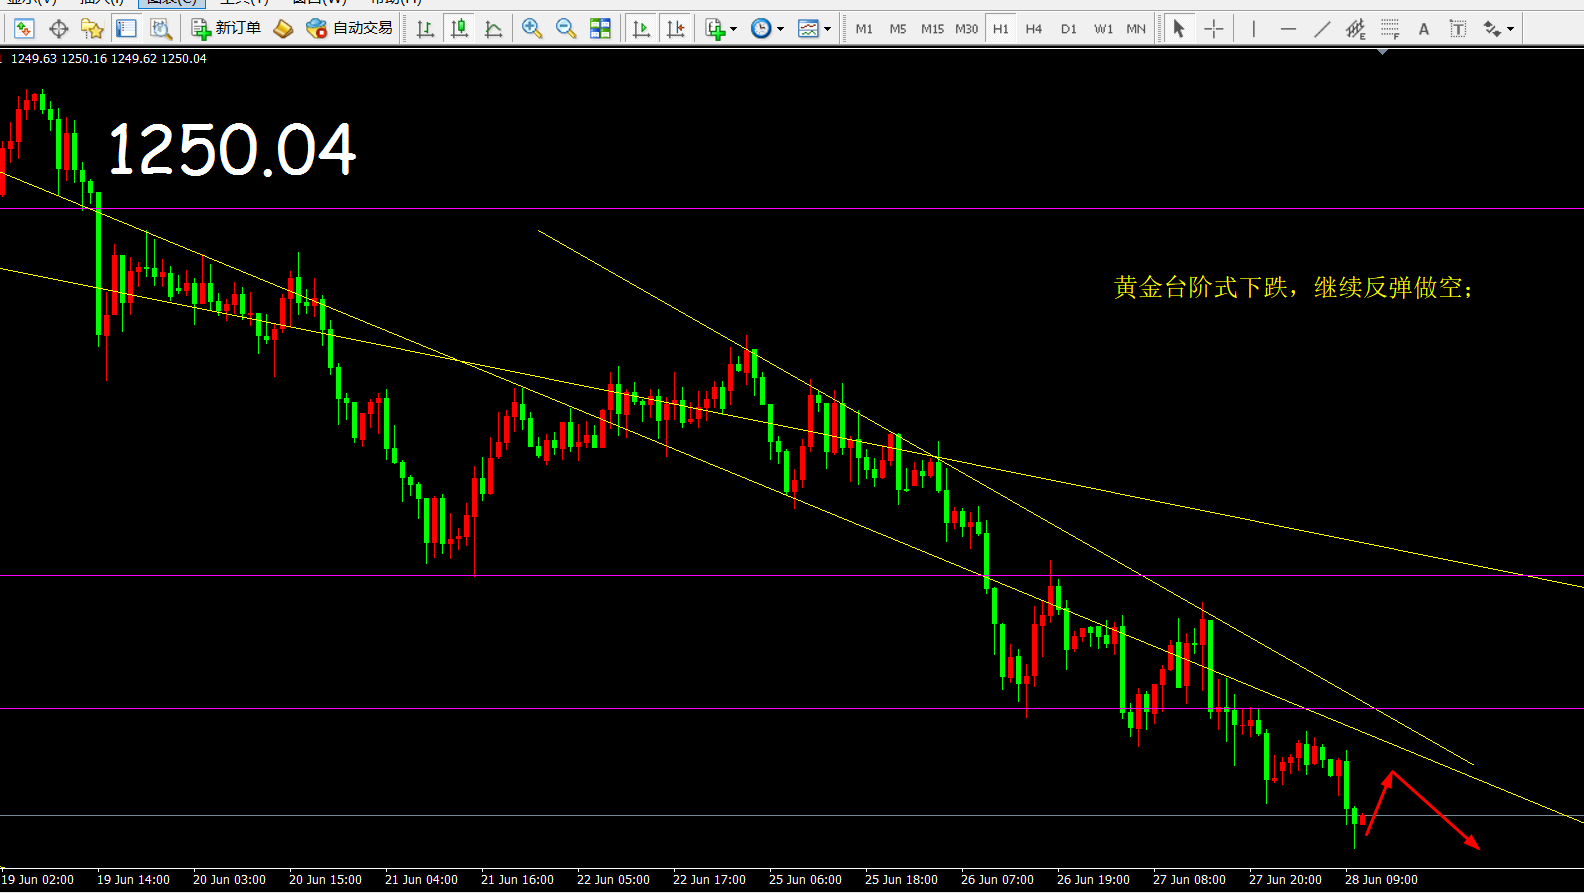Select the Fibonacci retracement tool

(1390, 29)
